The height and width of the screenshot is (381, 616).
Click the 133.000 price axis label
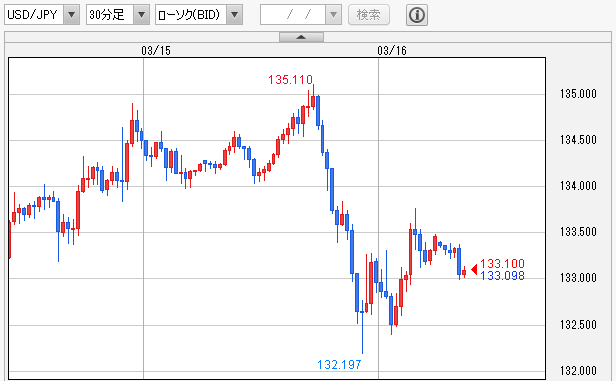point(578,278)
